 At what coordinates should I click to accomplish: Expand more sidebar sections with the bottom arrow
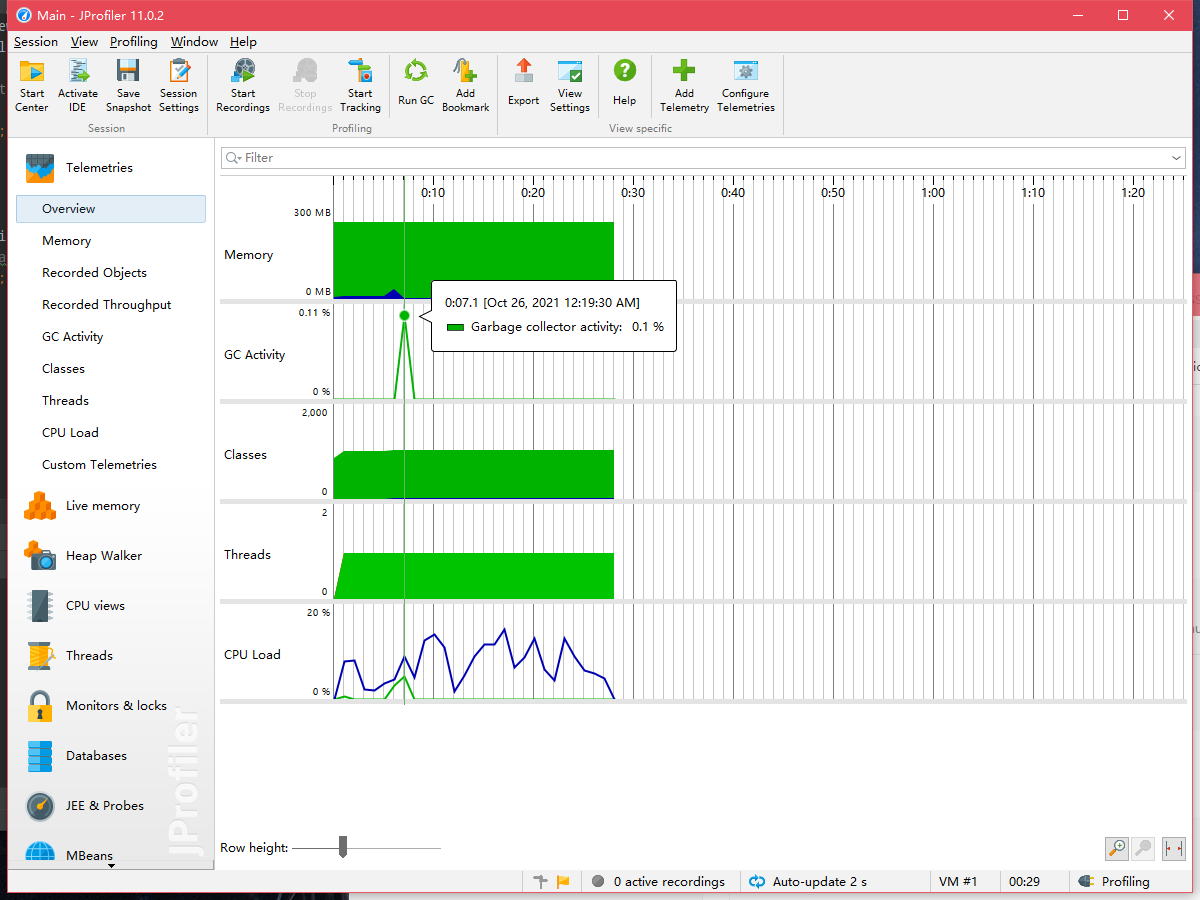click(111, 866)
